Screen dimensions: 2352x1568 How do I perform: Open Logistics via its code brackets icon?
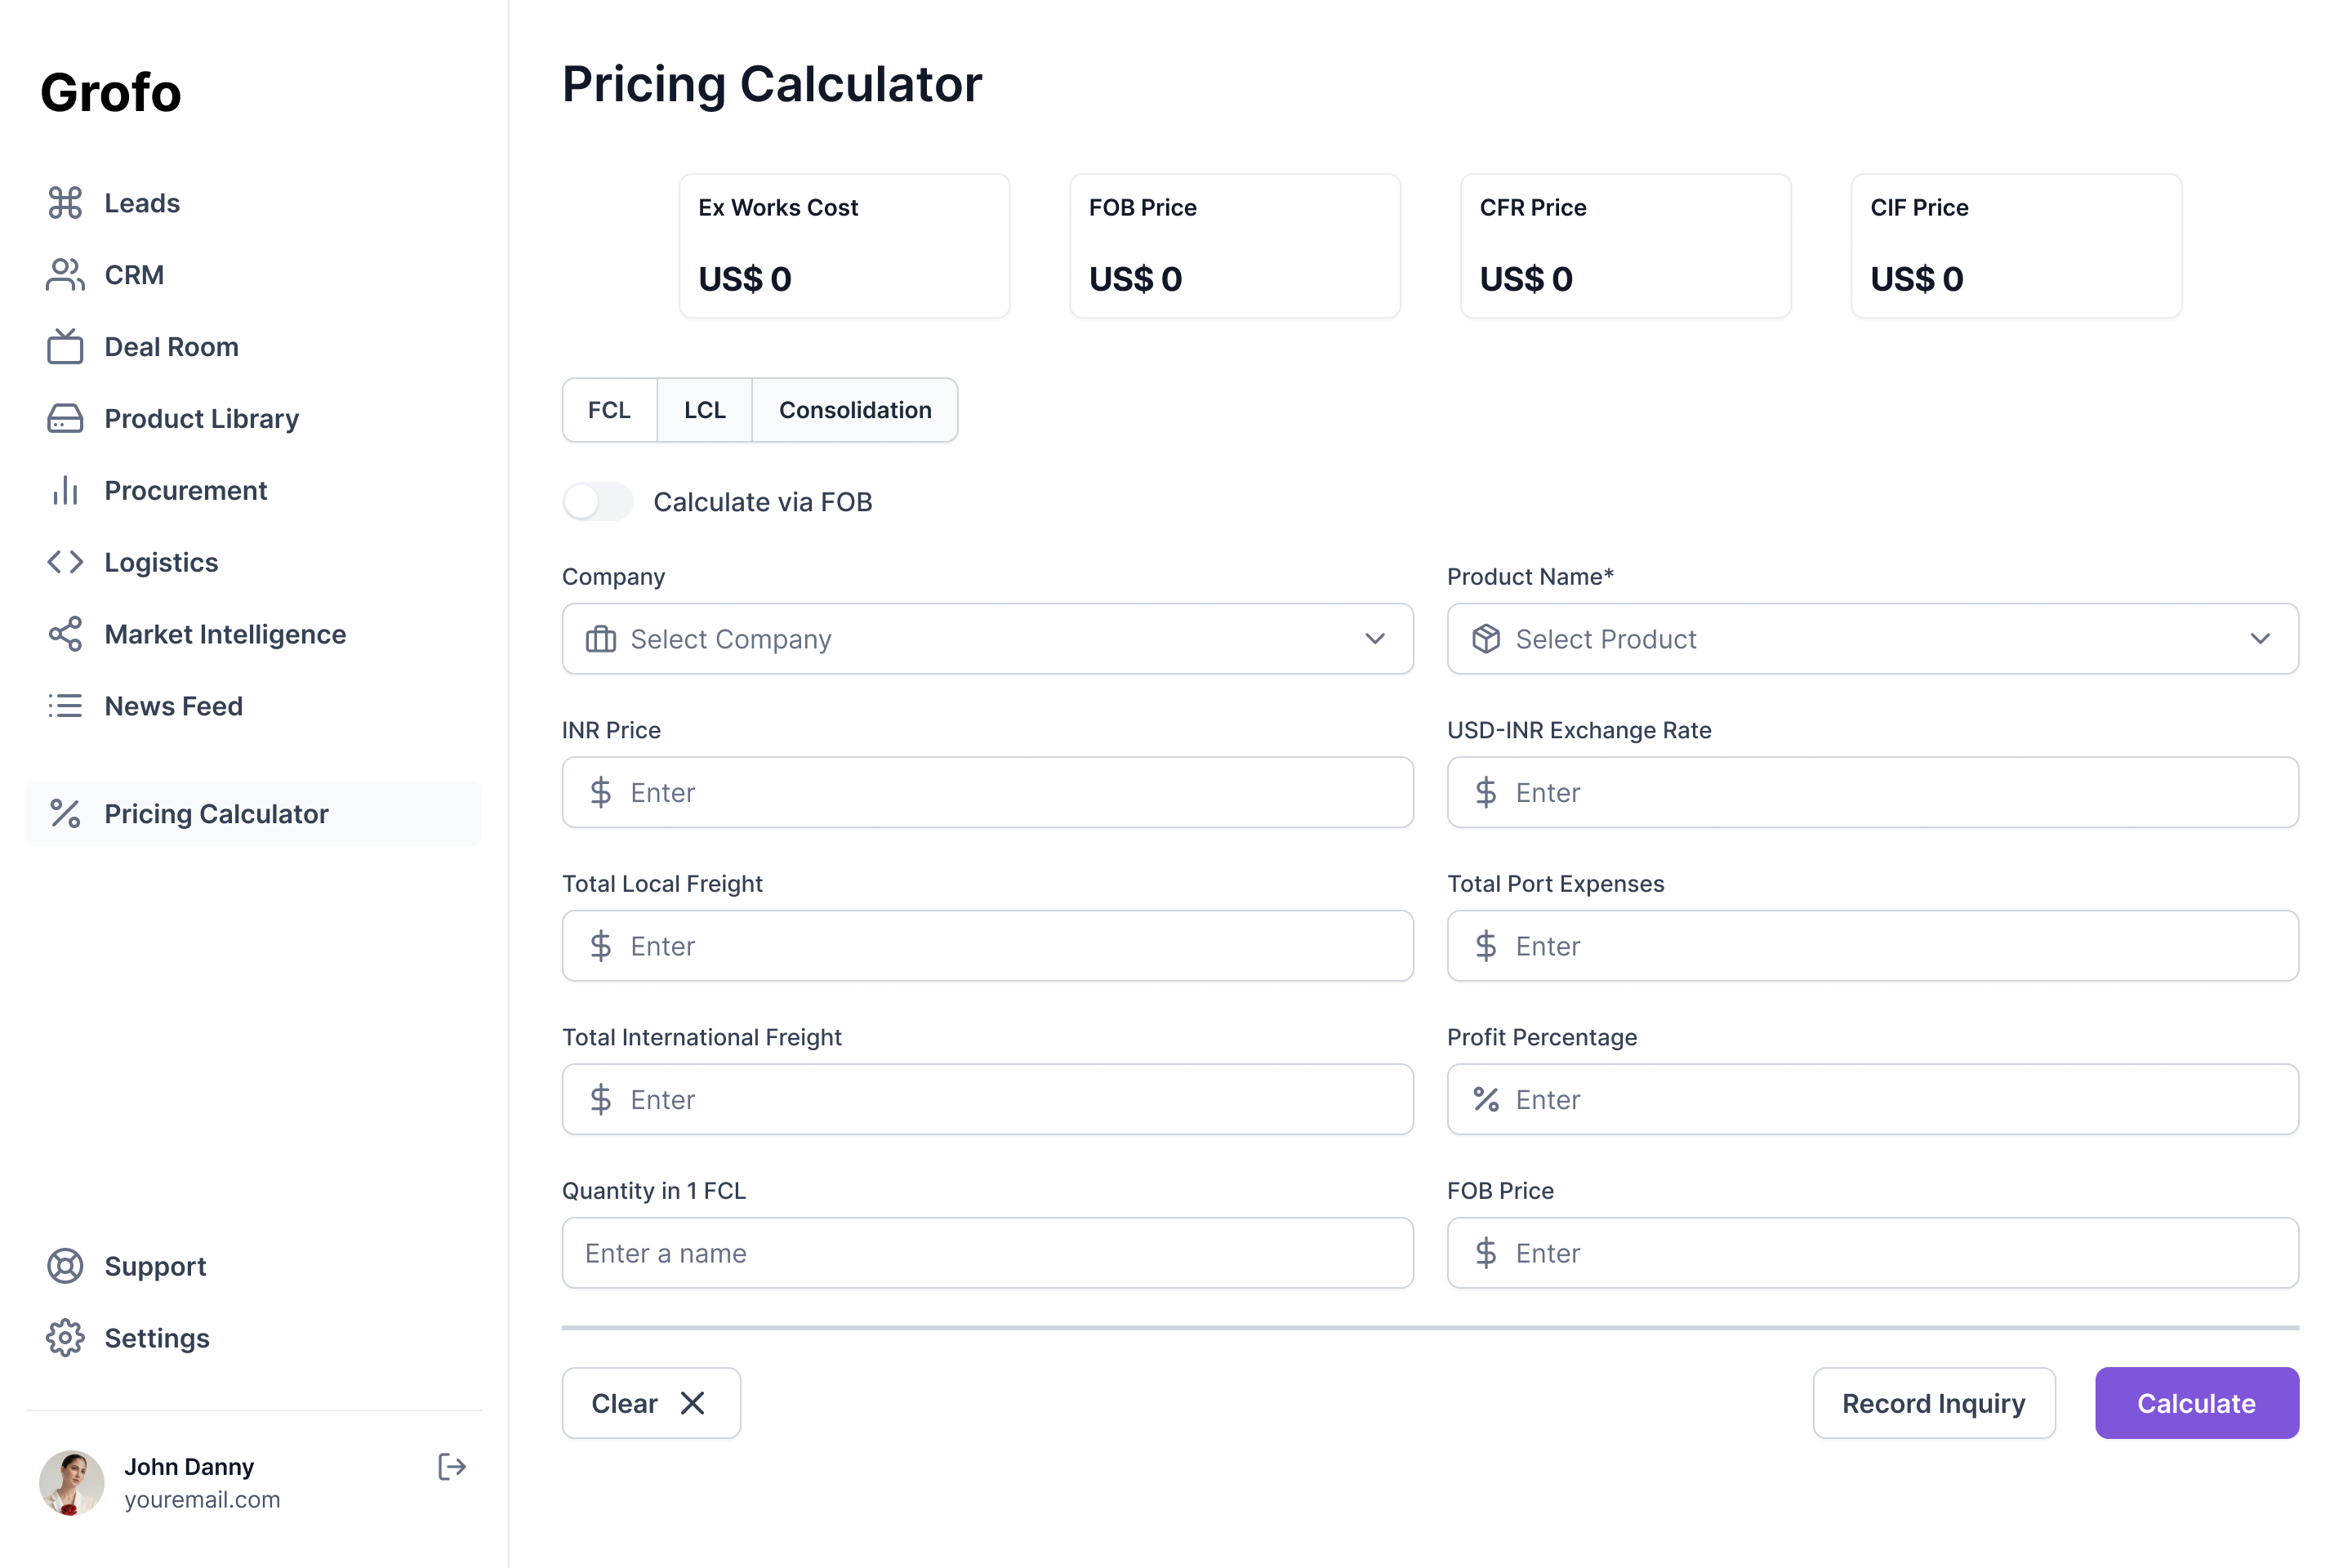[x=65, y=562]
